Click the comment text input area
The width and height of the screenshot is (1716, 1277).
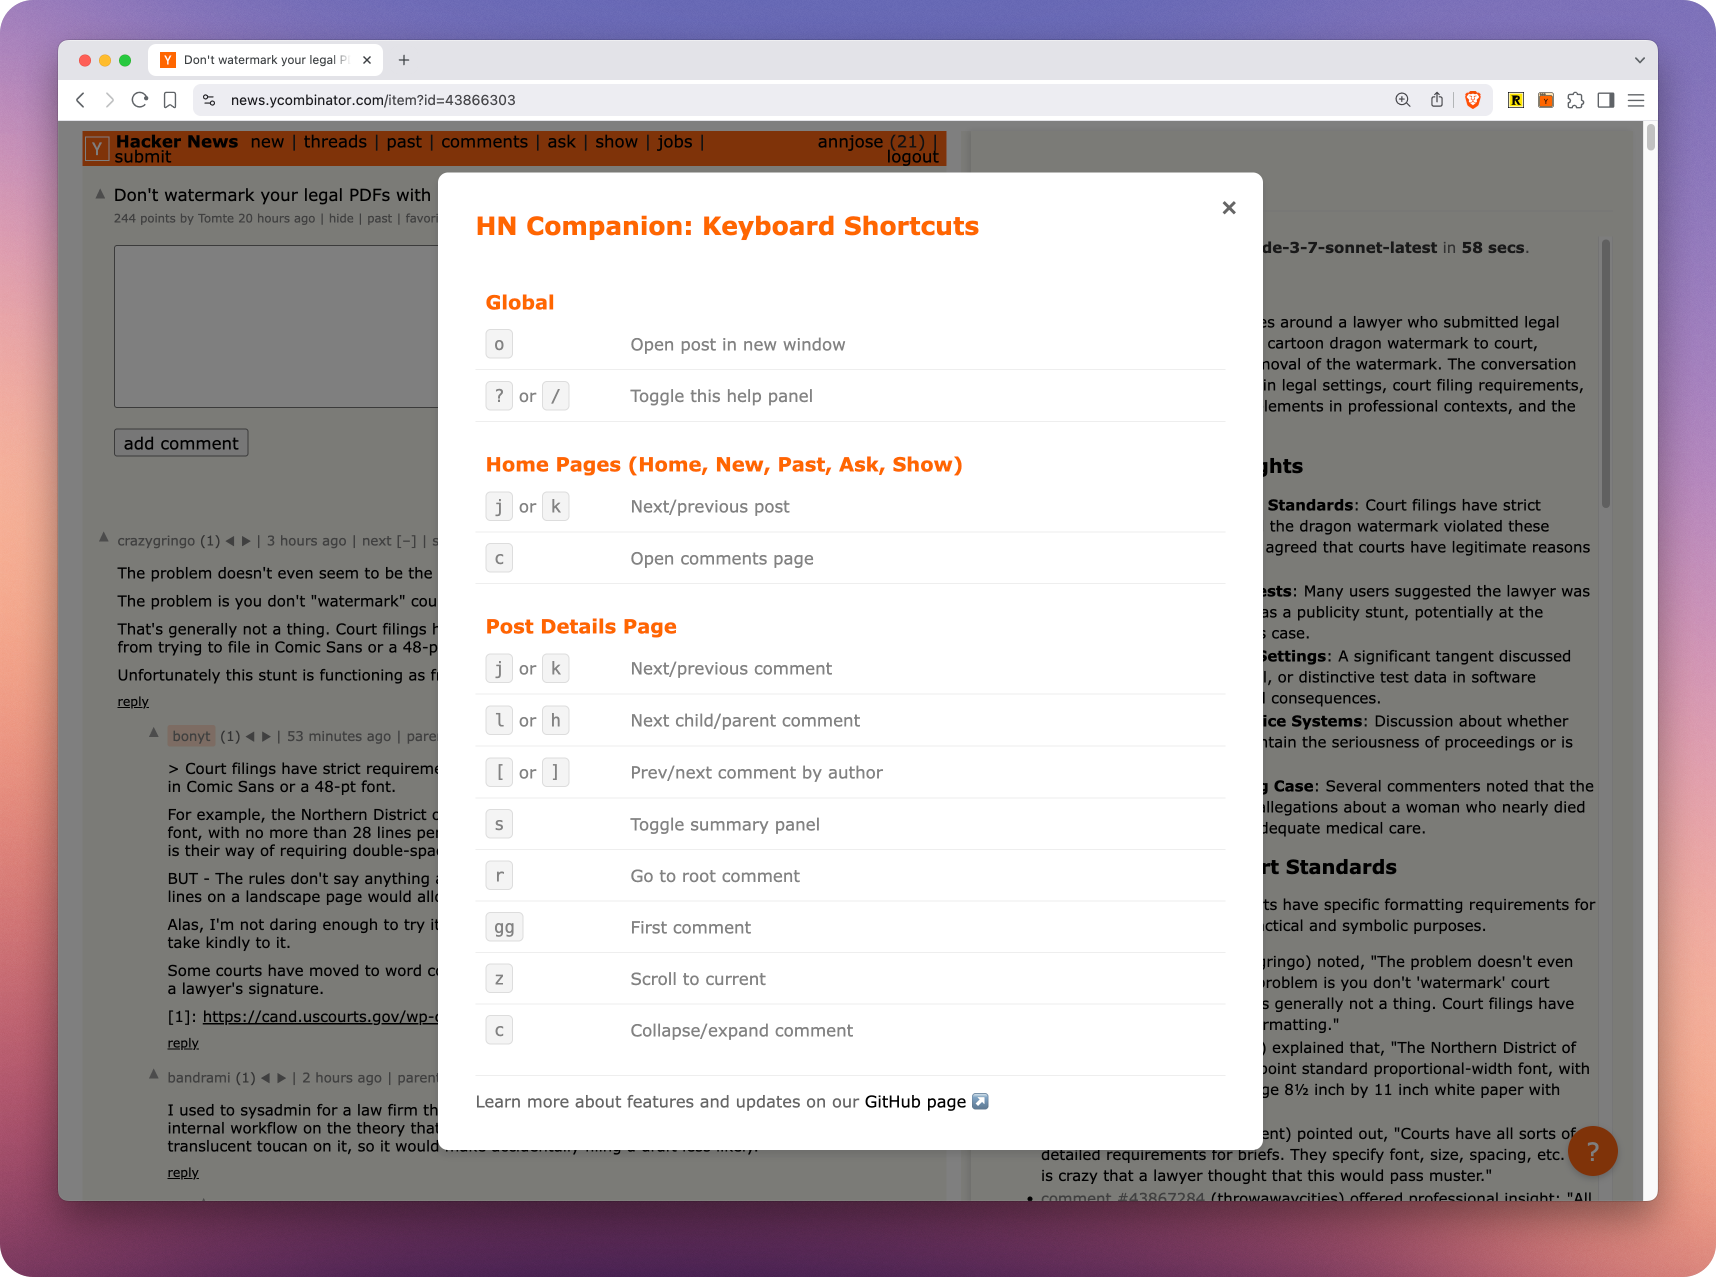[276, 326]
